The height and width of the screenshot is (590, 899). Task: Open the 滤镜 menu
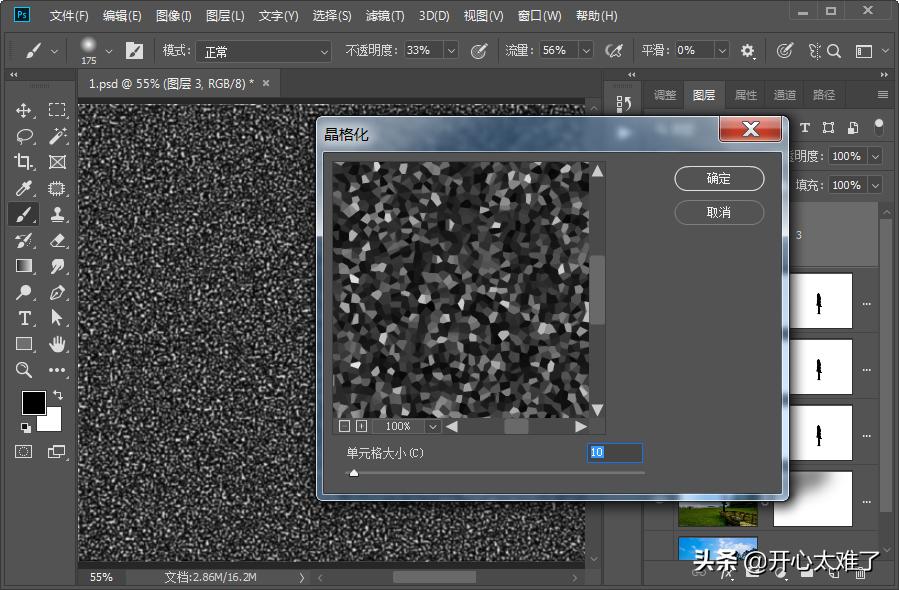[384, 15]
